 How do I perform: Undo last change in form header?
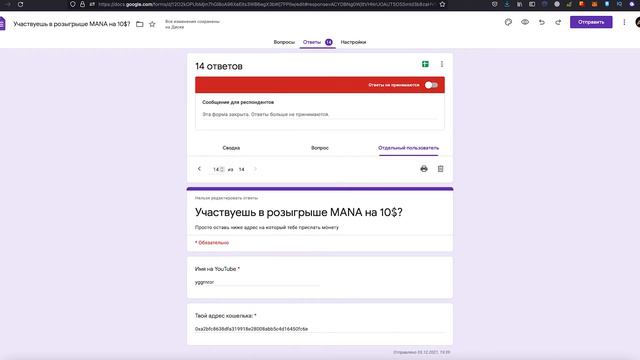click(542, 22)
